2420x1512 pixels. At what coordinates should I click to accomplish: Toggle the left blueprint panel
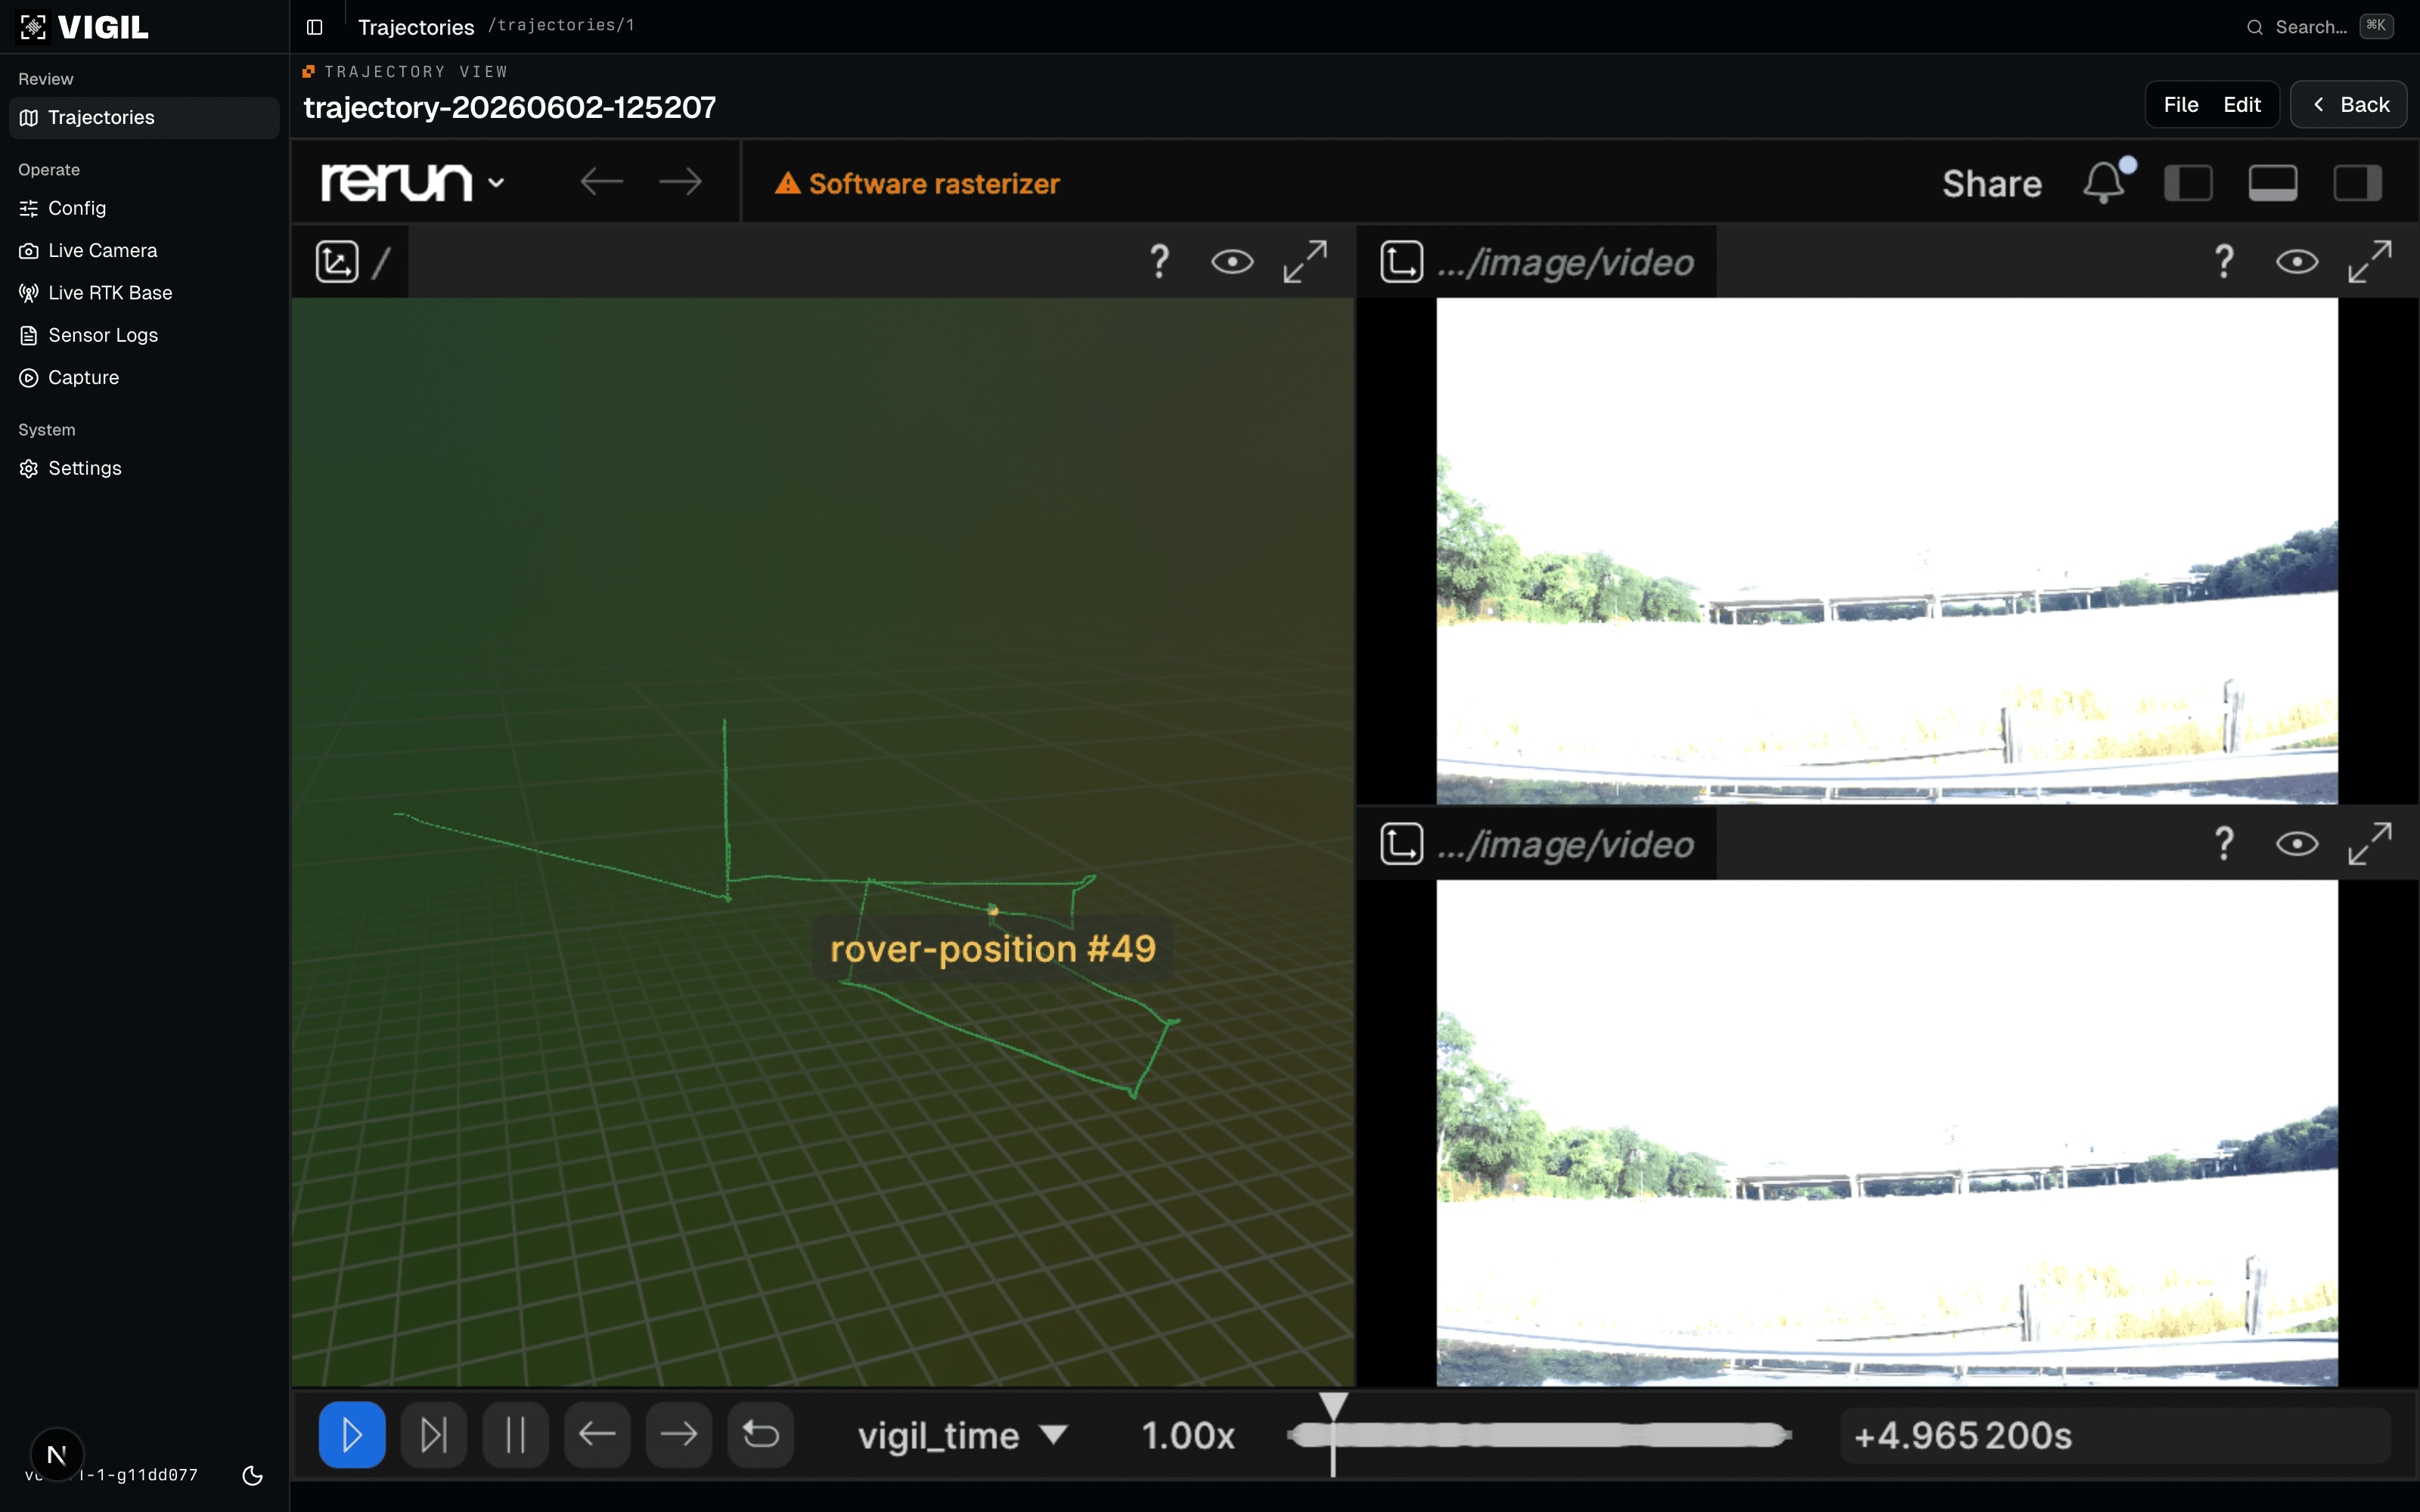click(2188, 183)
